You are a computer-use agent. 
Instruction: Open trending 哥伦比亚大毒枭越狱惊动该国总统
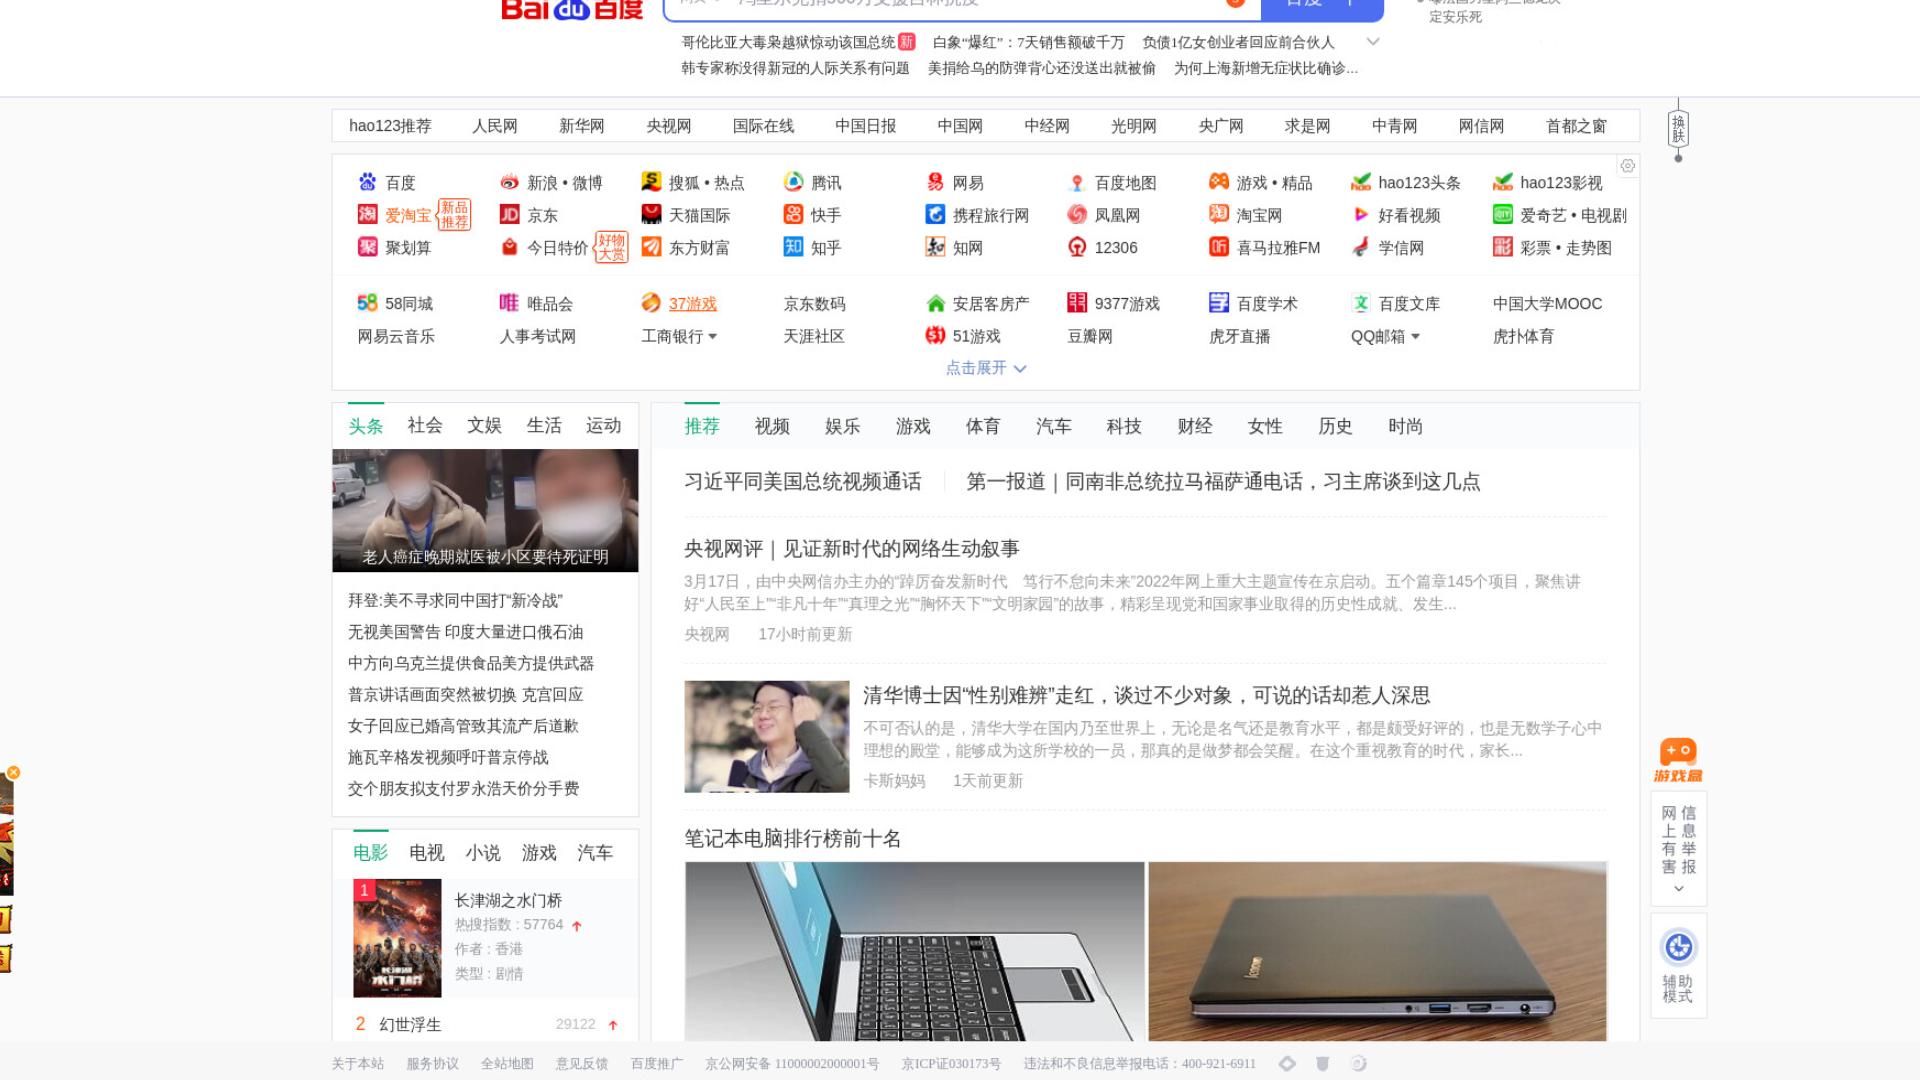pyautogui.click(x=788, y=42)
